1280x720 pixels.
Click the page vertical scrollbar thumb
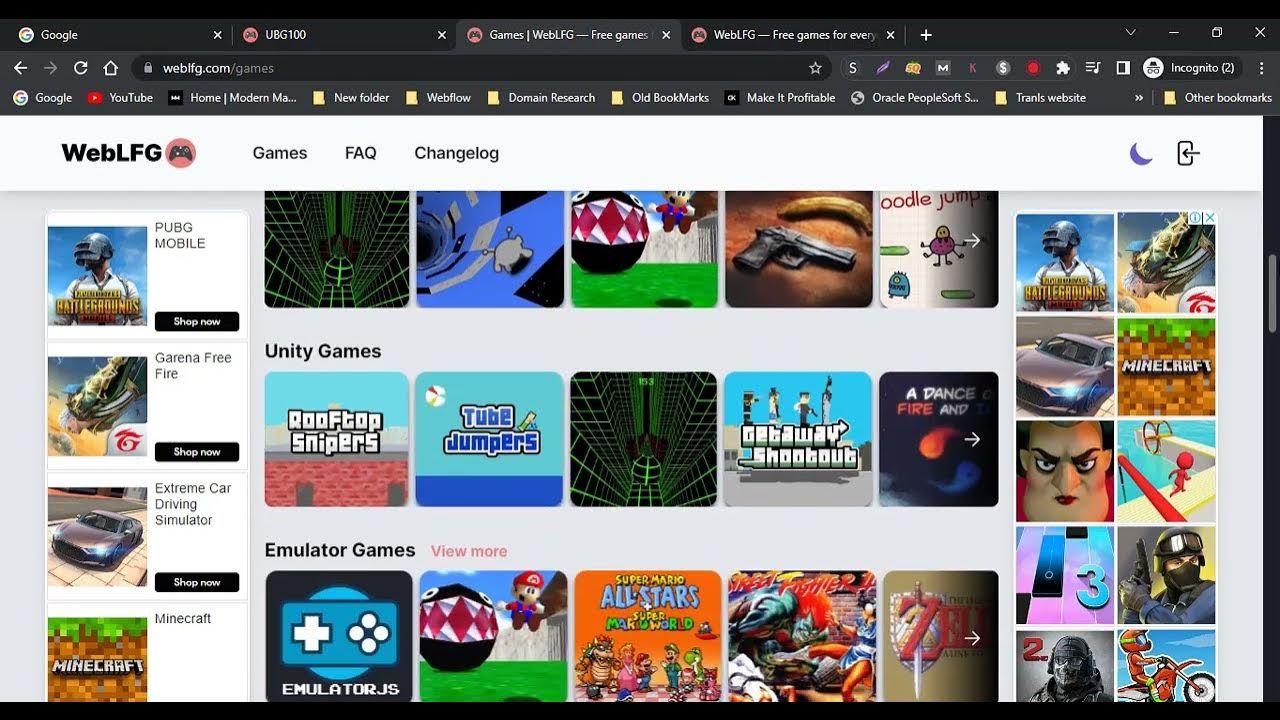coord(1272,292)
